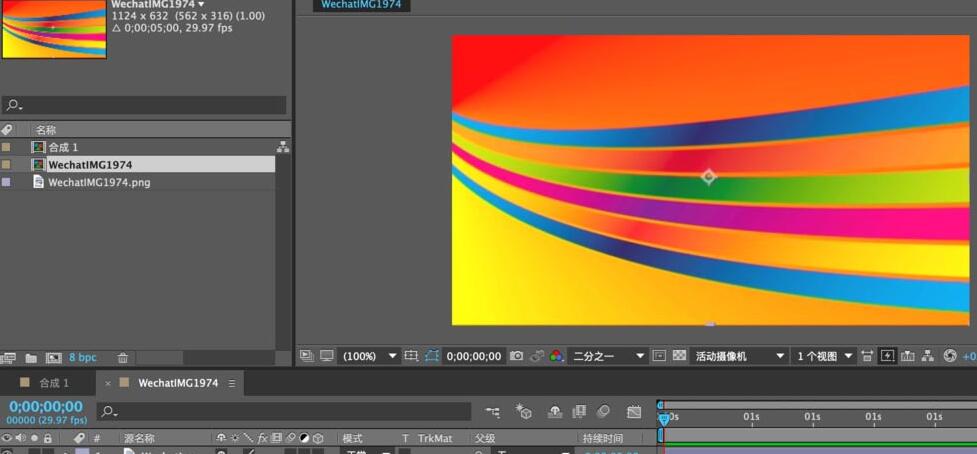Open the 100% magnification dropdown

tap(370, 356)
